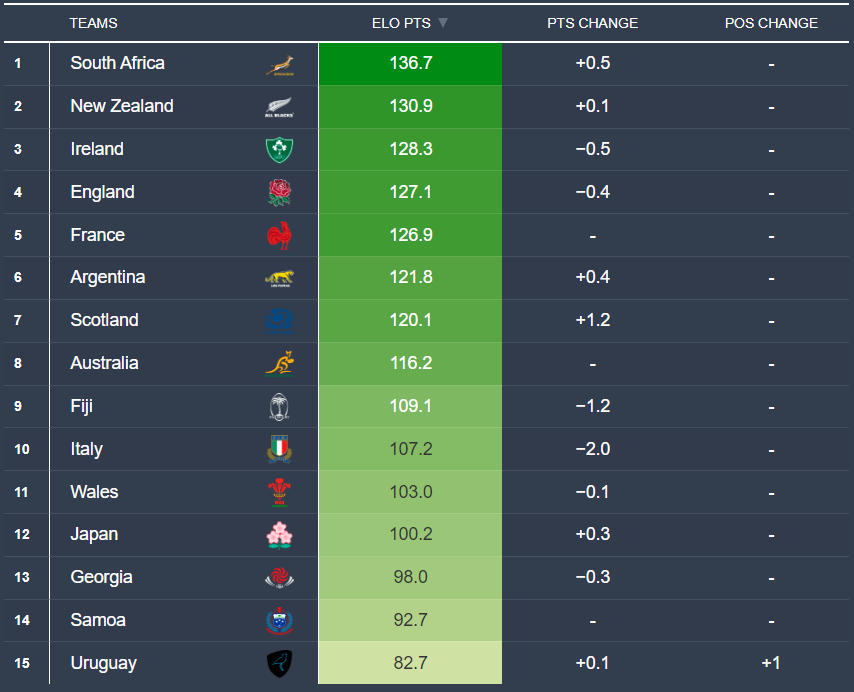Viewport: 854px width, 692px height.
Task: Click the sort arrow beside ELO PTS
Action: pos(443,23)
